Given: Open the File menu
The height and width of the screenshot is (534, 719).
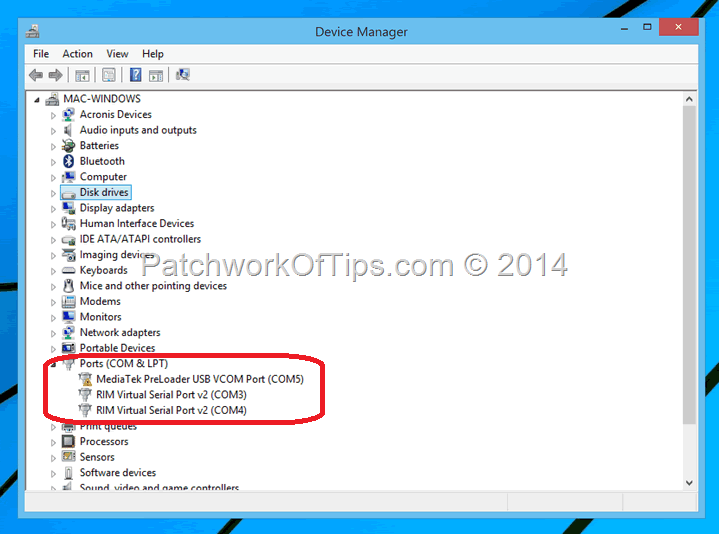Looking at the screenshot, I should click(41, 54).
